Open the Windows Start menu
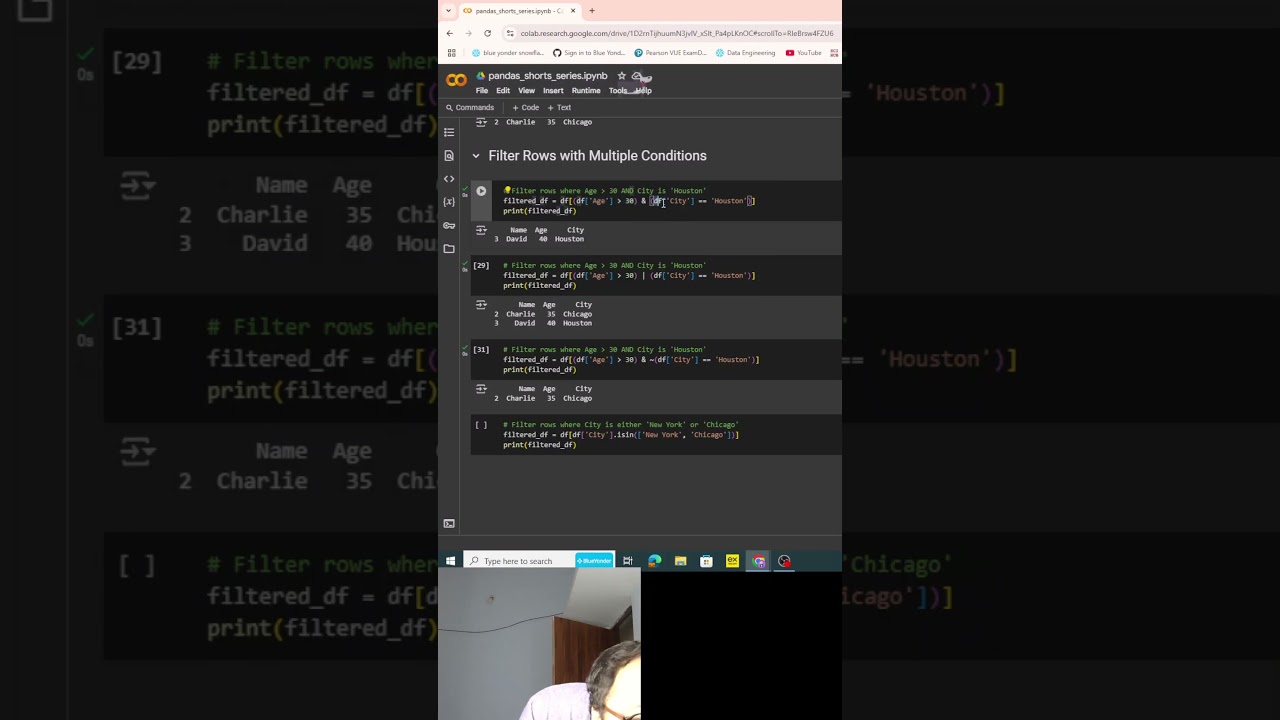This screenshot has height=720, width=1280. coord(450,561)
